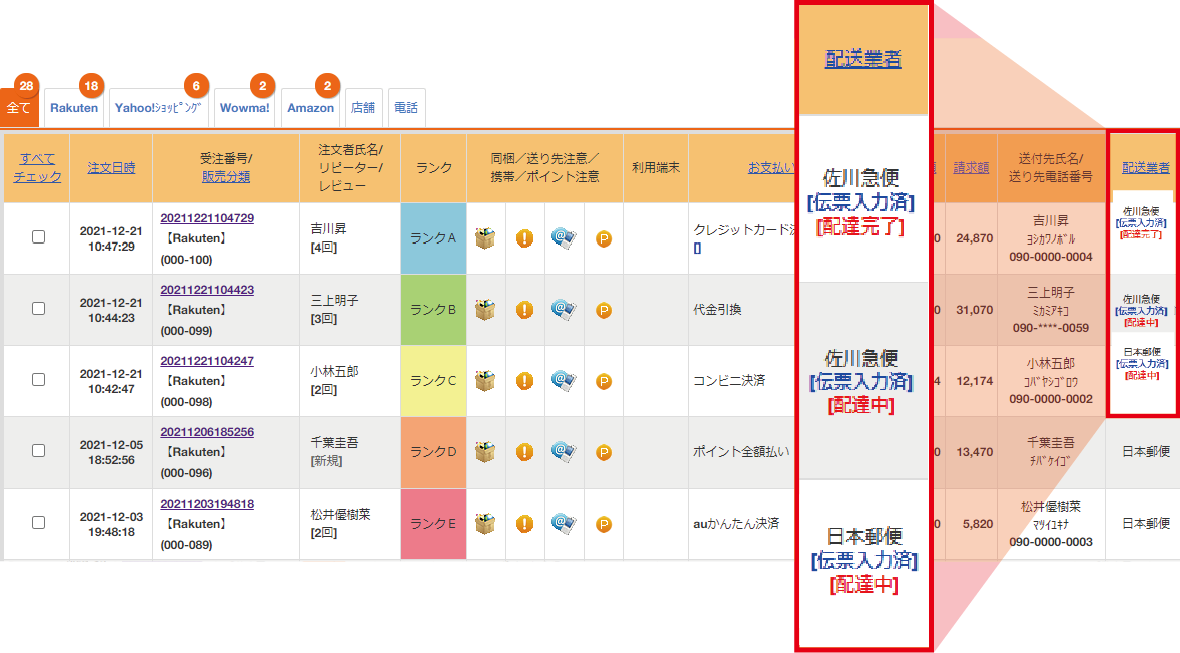Viewport: 1180px width, 653px height.
Task: Open the Wowma! tab
Action: (245, 108)
